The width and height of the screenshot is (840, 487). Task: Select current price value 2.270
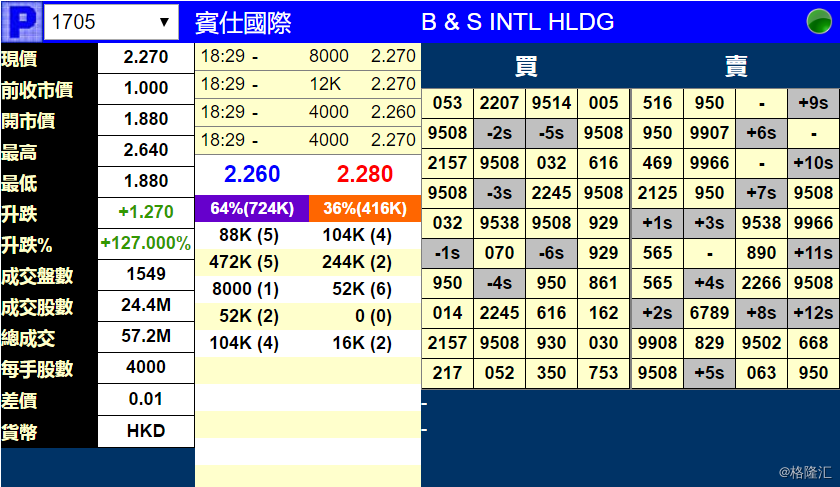coord(146,57)
